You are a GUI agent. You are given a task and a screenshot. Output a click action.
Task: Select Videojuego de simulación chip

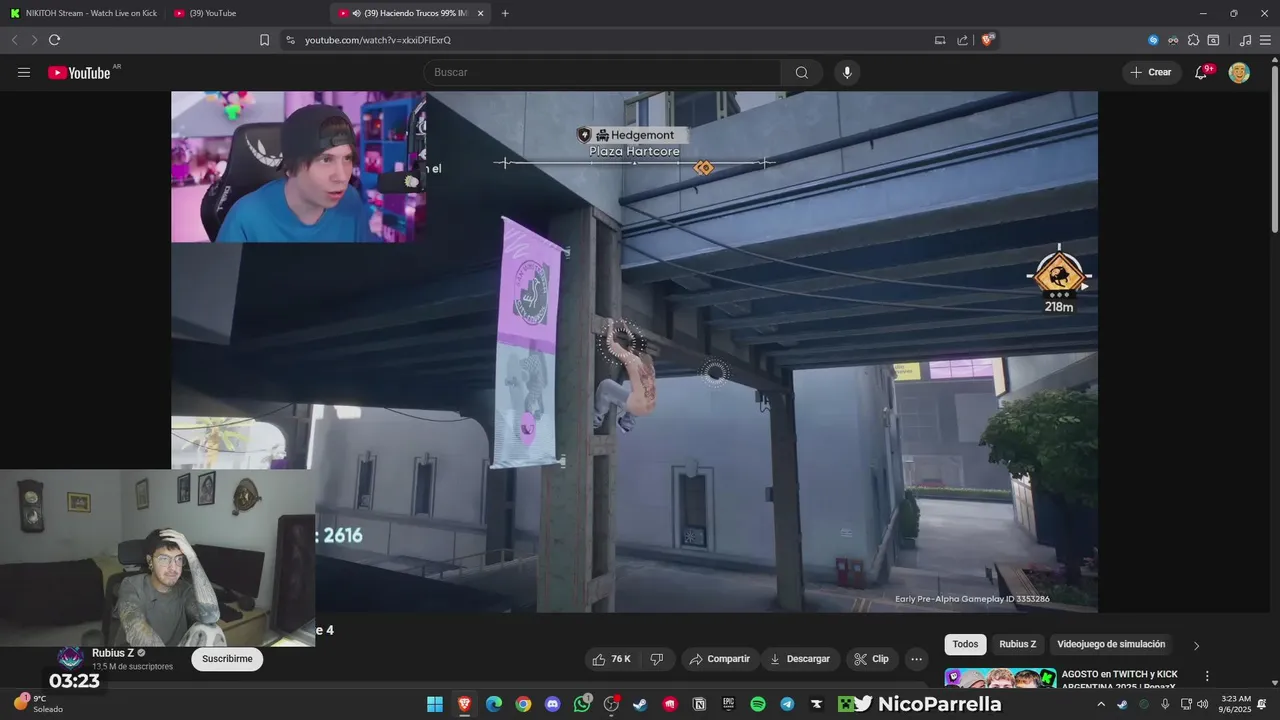click(1111, 644)
